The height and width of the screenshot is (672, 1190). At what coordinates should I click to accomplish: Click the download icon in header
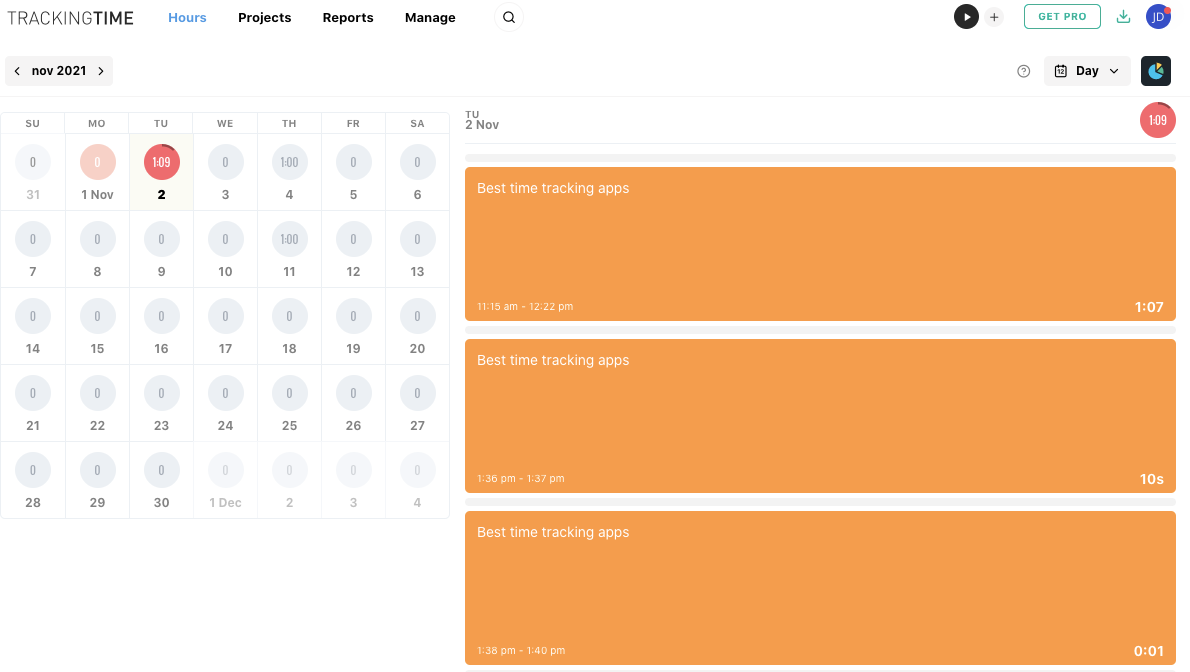(1123, 17)
